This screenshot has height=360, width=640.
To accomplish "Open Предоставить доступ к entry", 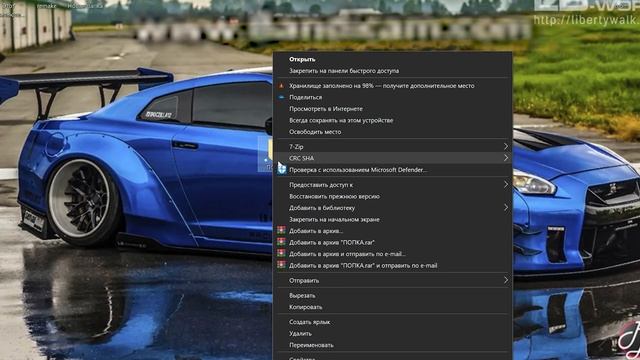I will (x=392, y=184).
